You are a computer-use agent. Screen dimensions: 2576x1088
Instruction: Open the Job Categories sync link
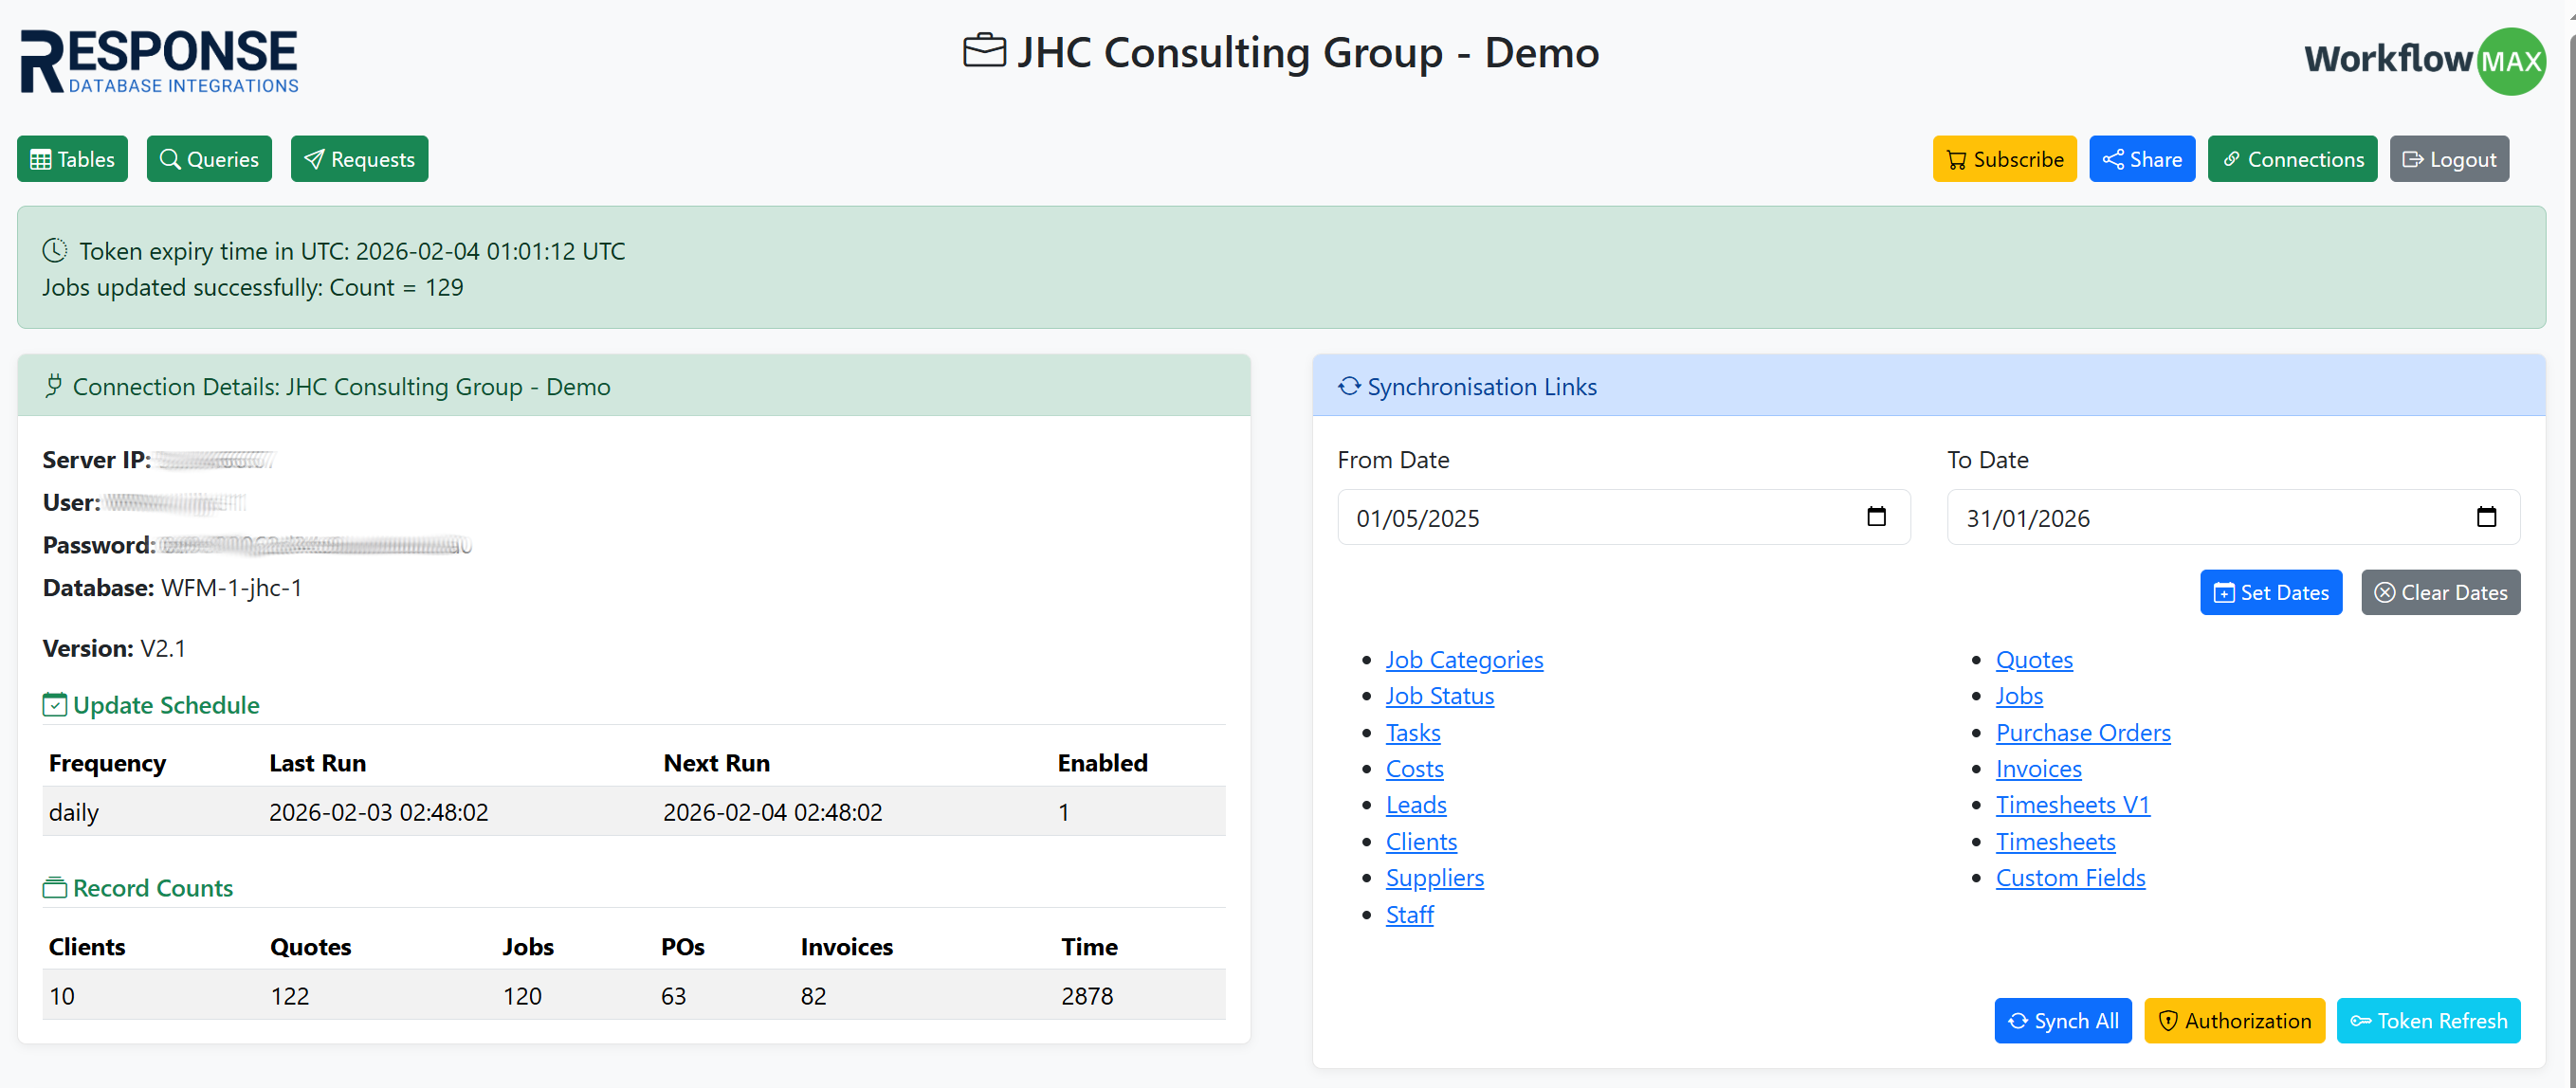coord(1463,659)
